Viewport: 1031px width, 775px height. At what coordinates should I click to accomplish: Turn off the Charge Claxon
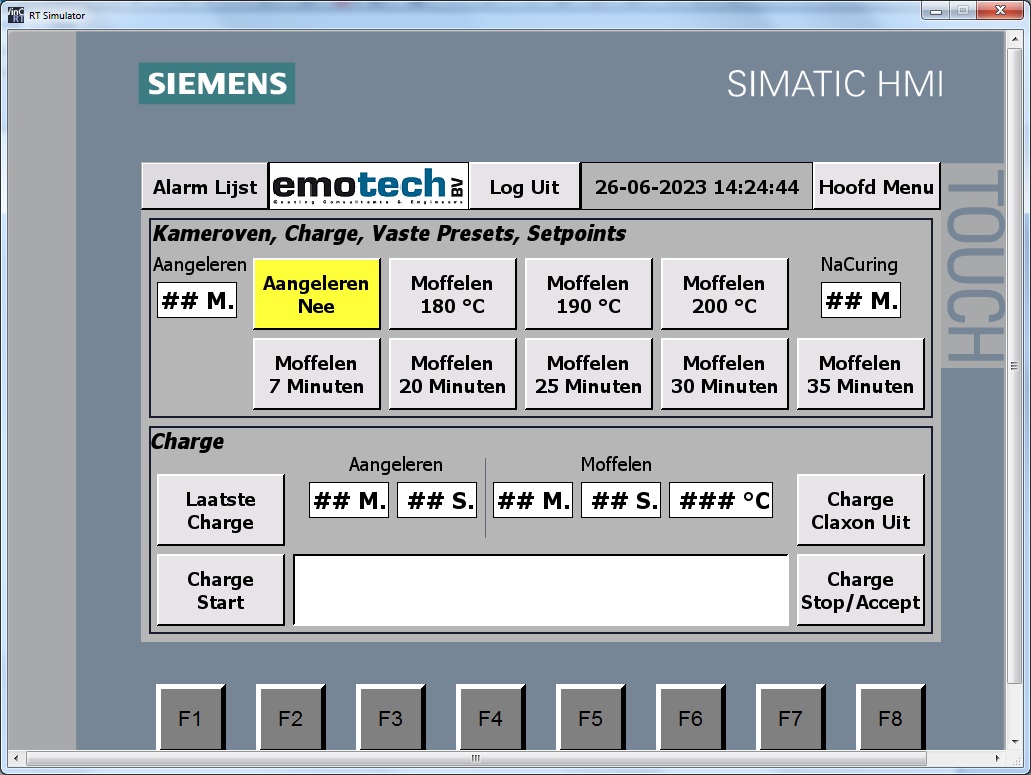tap(860, 510)
